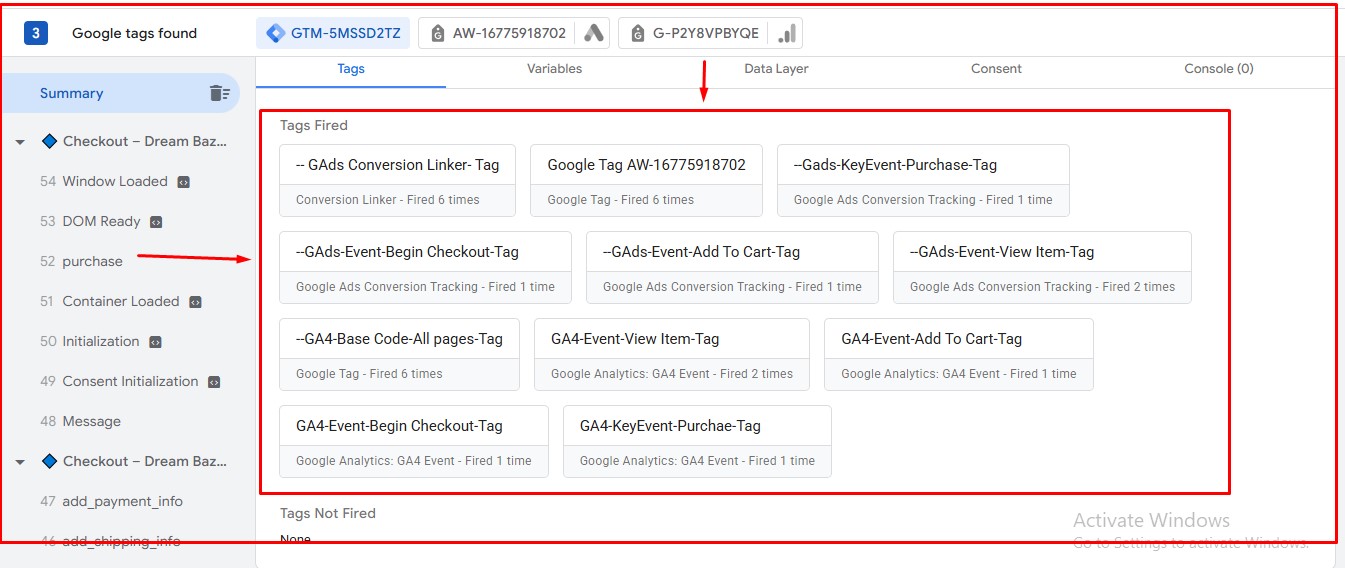
Task: Click code icon beside Window Loaded
Action: pyautogui.click(x=183, y=182)
